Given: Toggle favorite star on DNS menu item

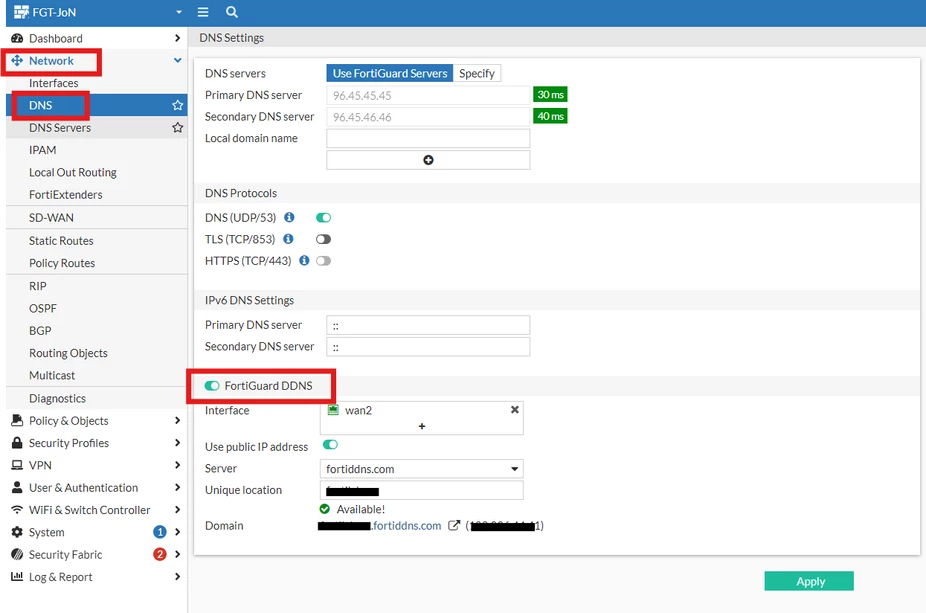Looking at the screenshot, I should (x=177, y=105).
